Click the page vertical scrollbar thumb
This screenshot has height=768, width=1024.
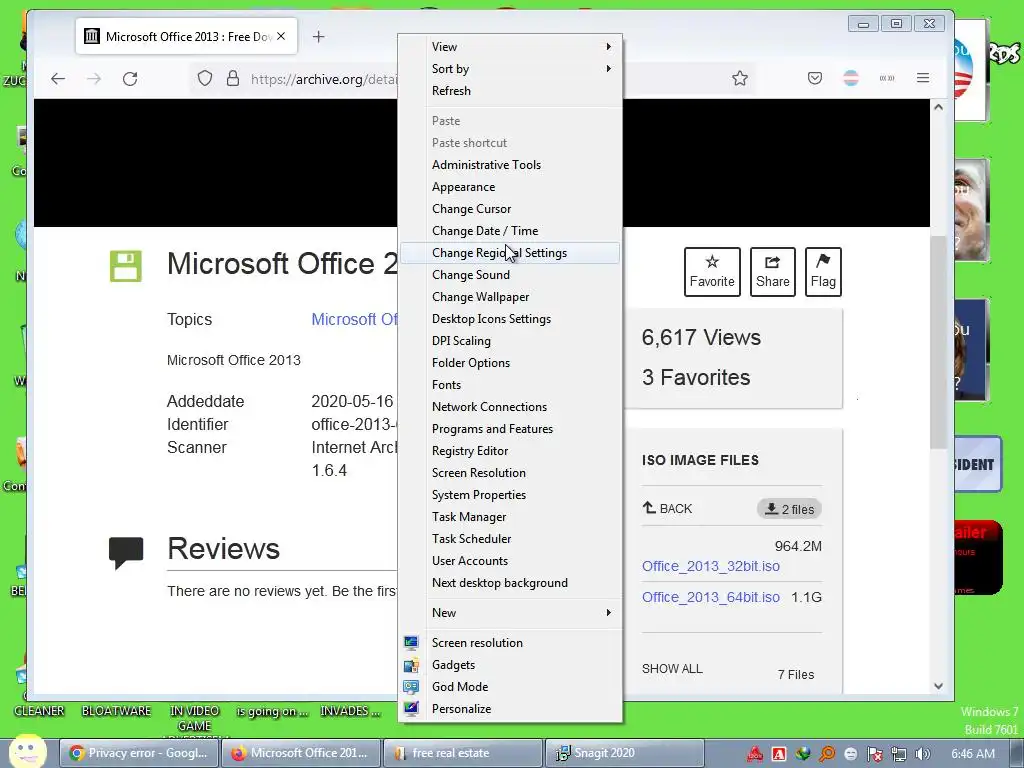point(938,342)
